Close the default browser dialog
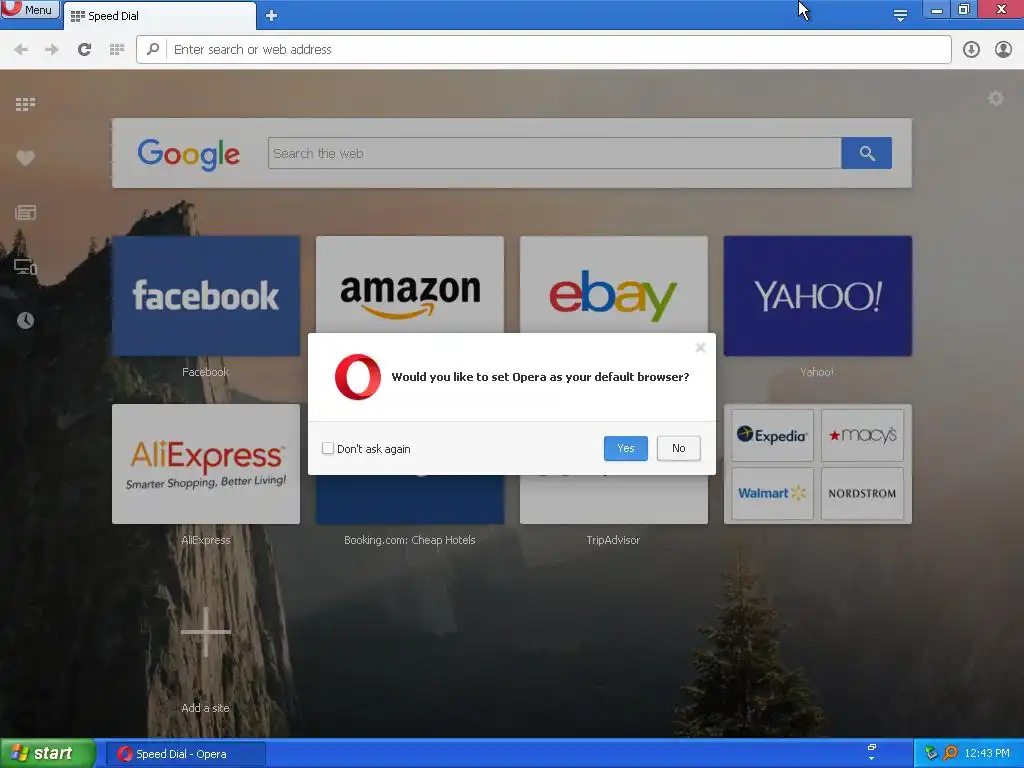The height and width of the screenshot is (768, 1024). click(700, 347)
